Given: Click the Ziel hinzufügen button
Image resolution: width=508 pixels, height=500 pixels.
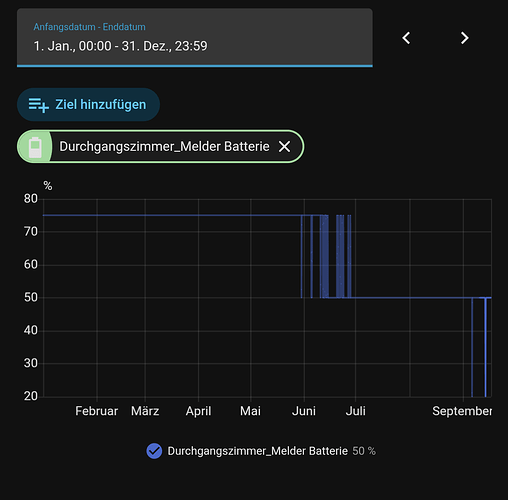Looking at the screenshot, I should [88, 104].
